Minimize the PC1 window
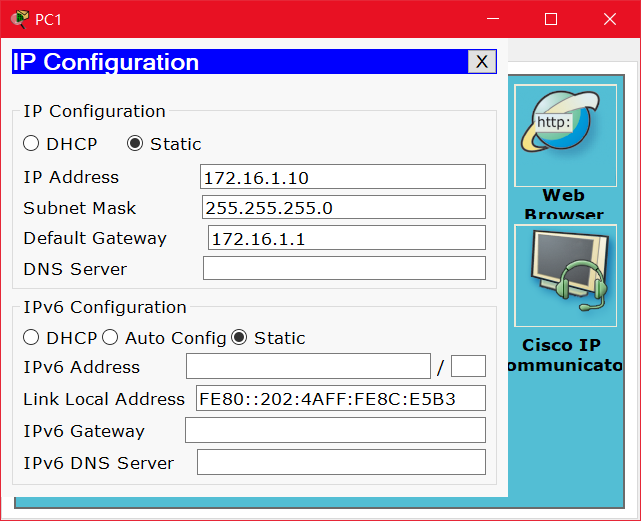 493,19
